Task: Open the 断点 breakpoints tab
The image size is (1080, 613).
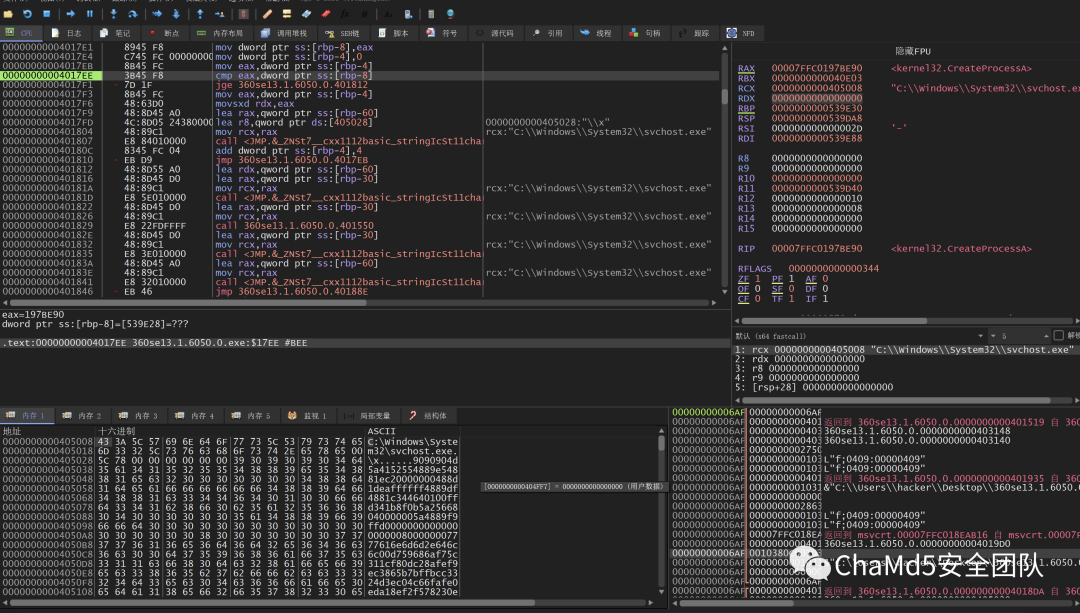Action: point(164,33)
